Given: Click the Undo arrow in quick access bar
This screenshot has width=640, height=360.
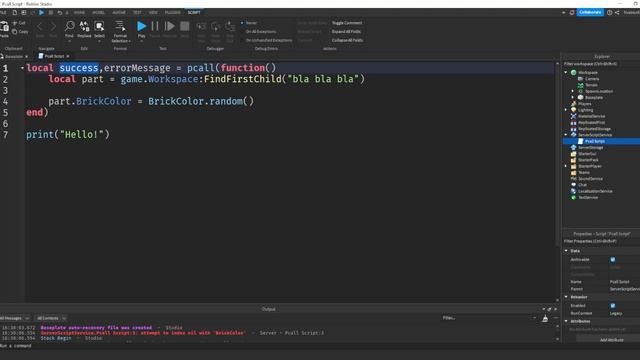Looking at the screenshot, I should (60, 13).
